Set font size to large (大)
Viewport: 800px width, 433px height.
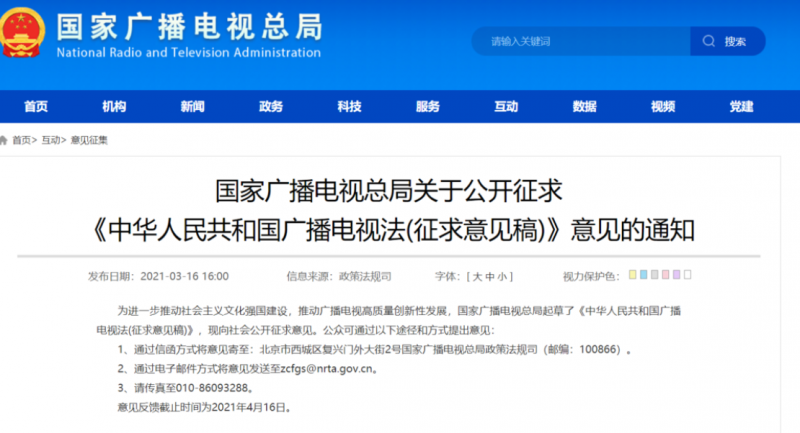click(x=477, y=275)
